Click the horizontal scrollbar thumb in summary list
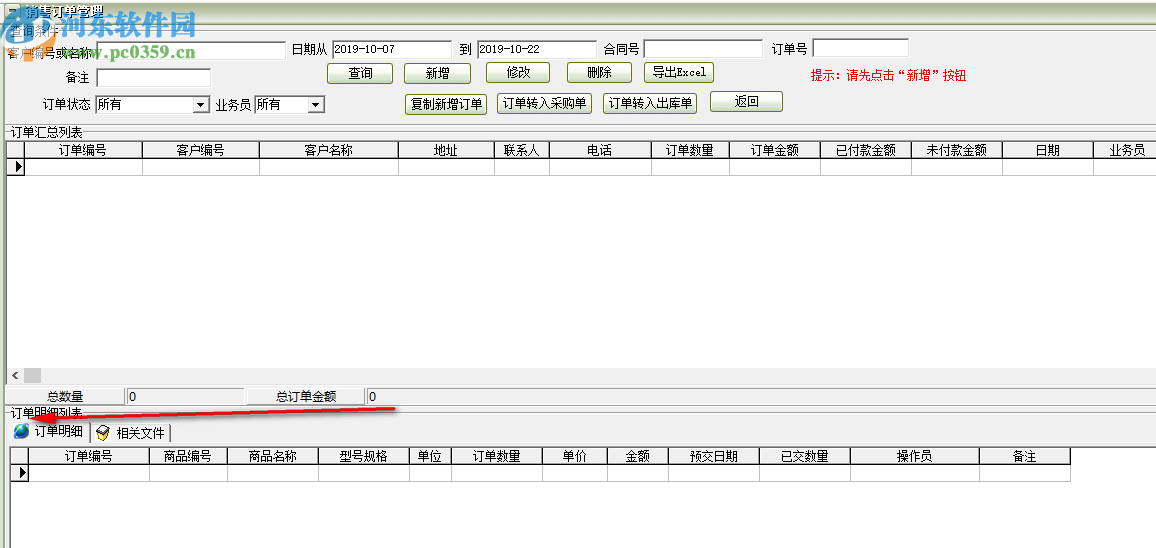1156x548 pixels. click(32, 375)
